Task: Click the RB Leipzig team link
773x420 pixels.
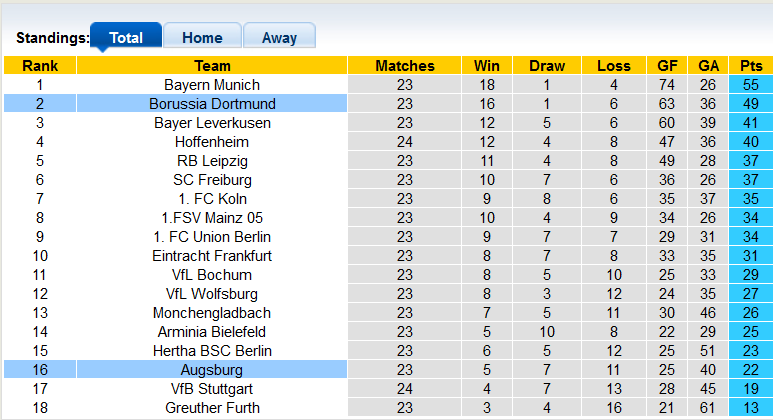Action: coord(212,161)
